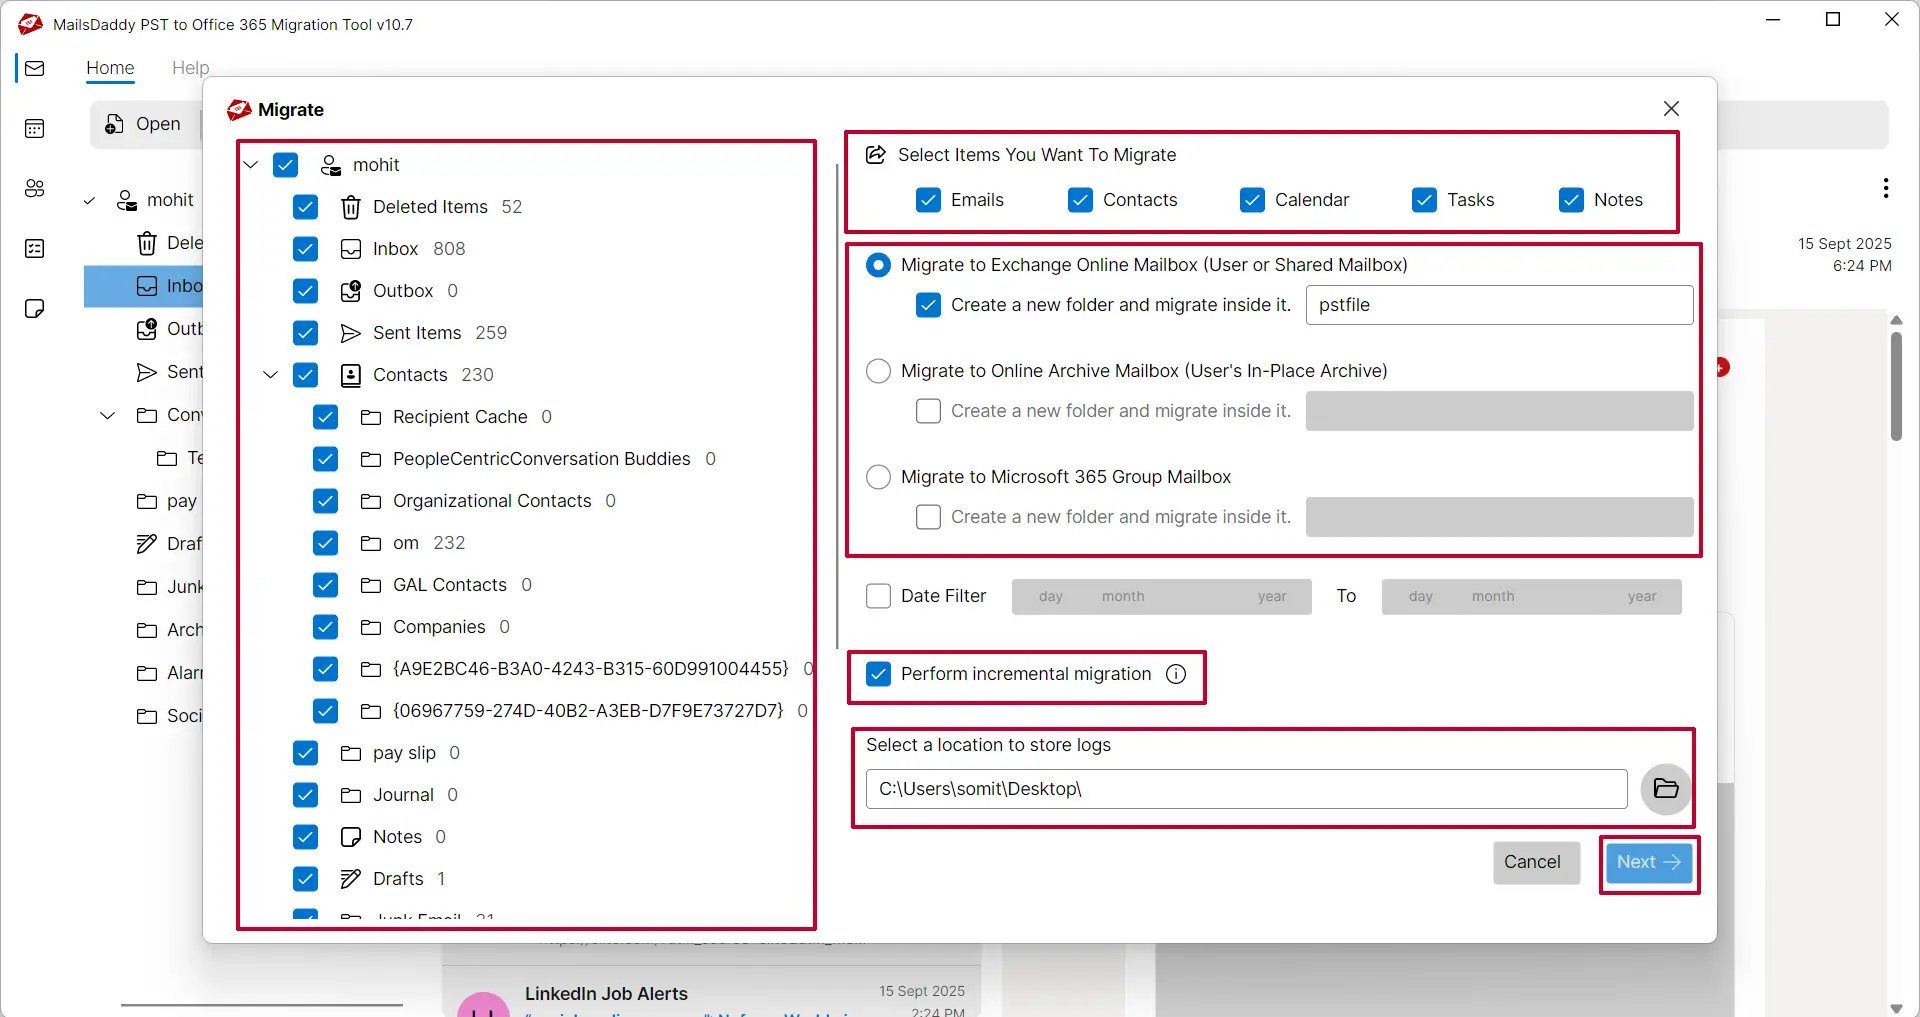Screen dimensions: 1920x1017
Task: Open the mail view in left sidebar
Action: coord(35,68)
